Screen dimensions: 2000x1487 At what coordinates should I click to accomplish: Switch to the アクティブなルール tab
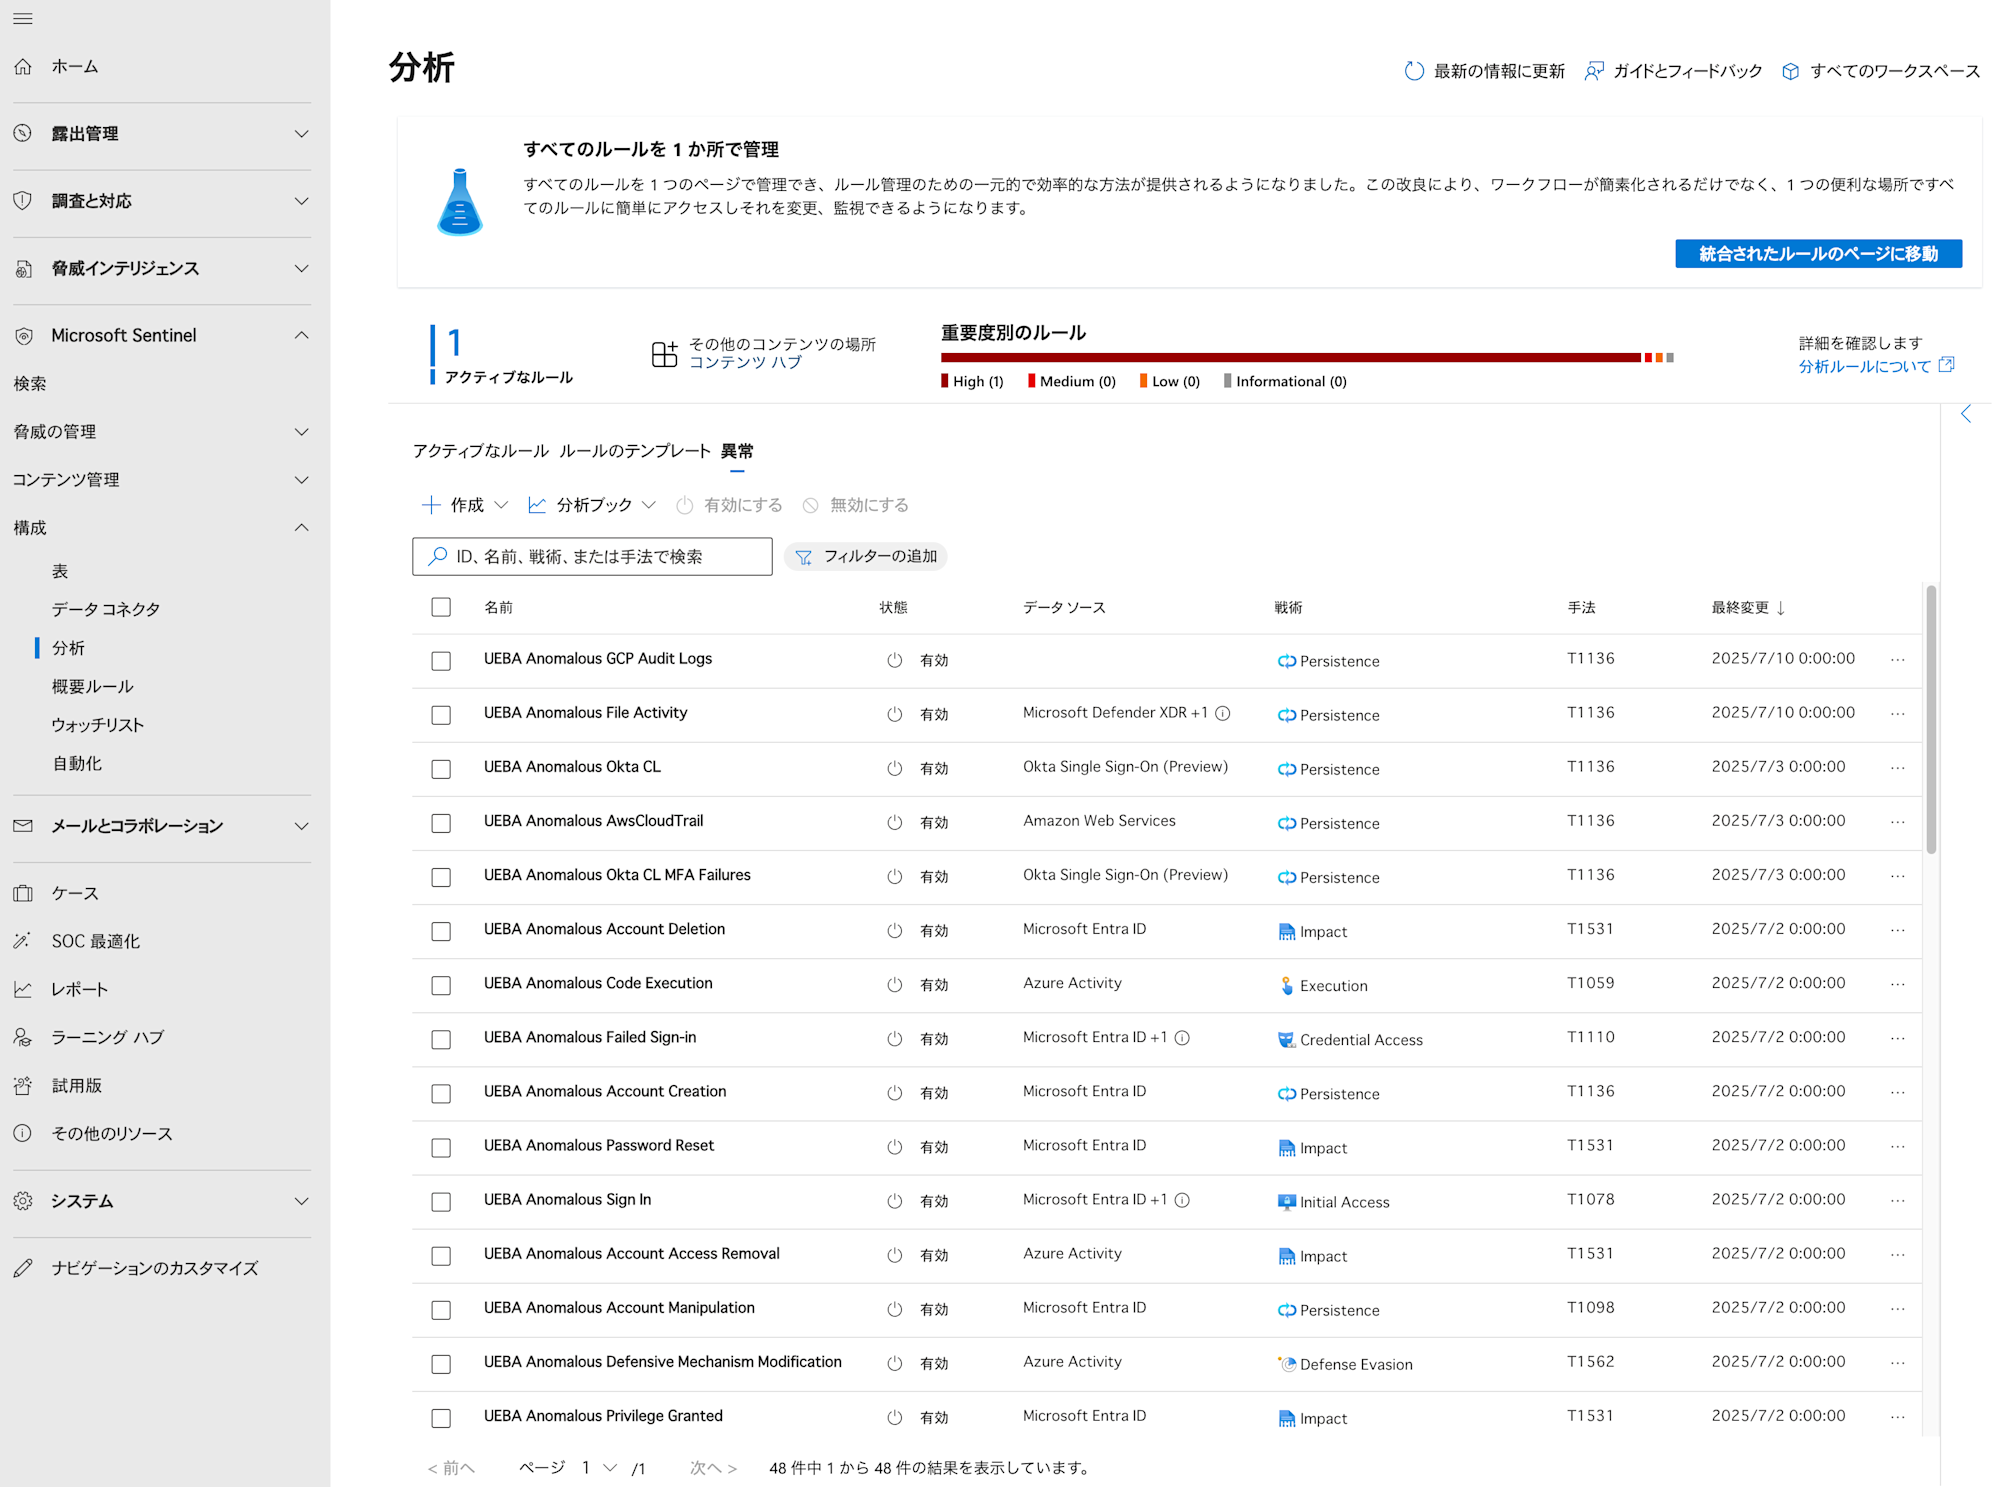480,451
